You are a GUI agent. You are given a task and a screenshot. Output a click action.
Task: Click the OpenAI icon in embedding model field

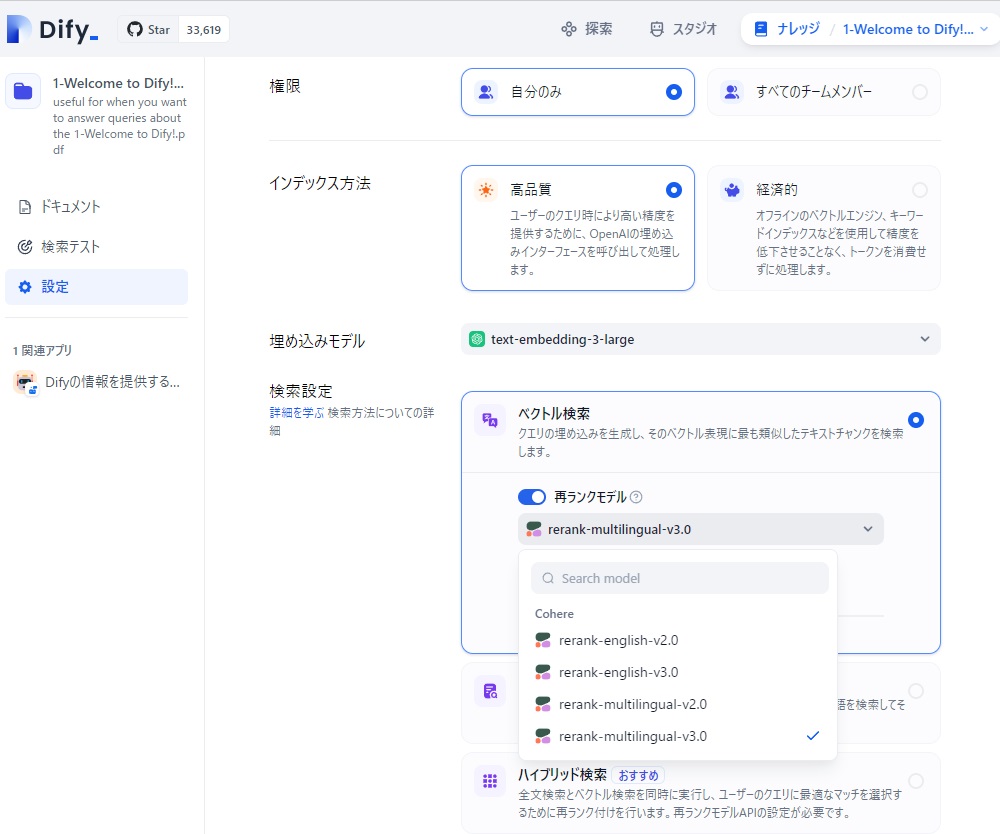[477, 339]
